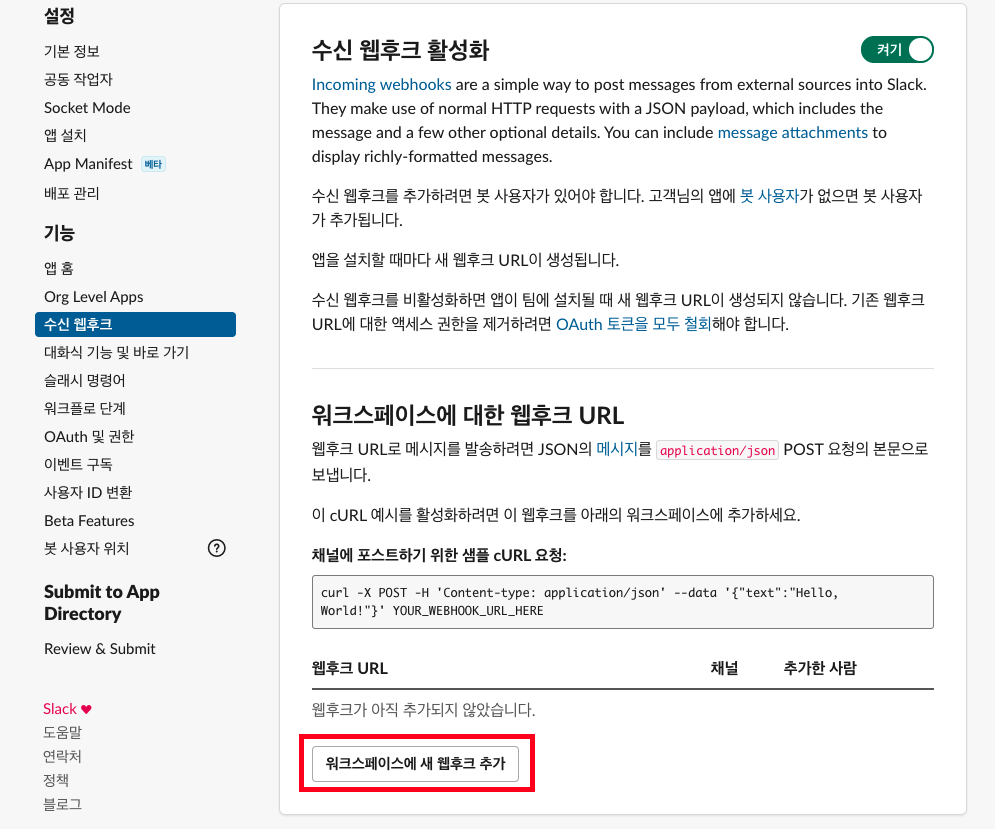Click the 채널 column header
995x829 pixels.
click(x=724, y=668)
